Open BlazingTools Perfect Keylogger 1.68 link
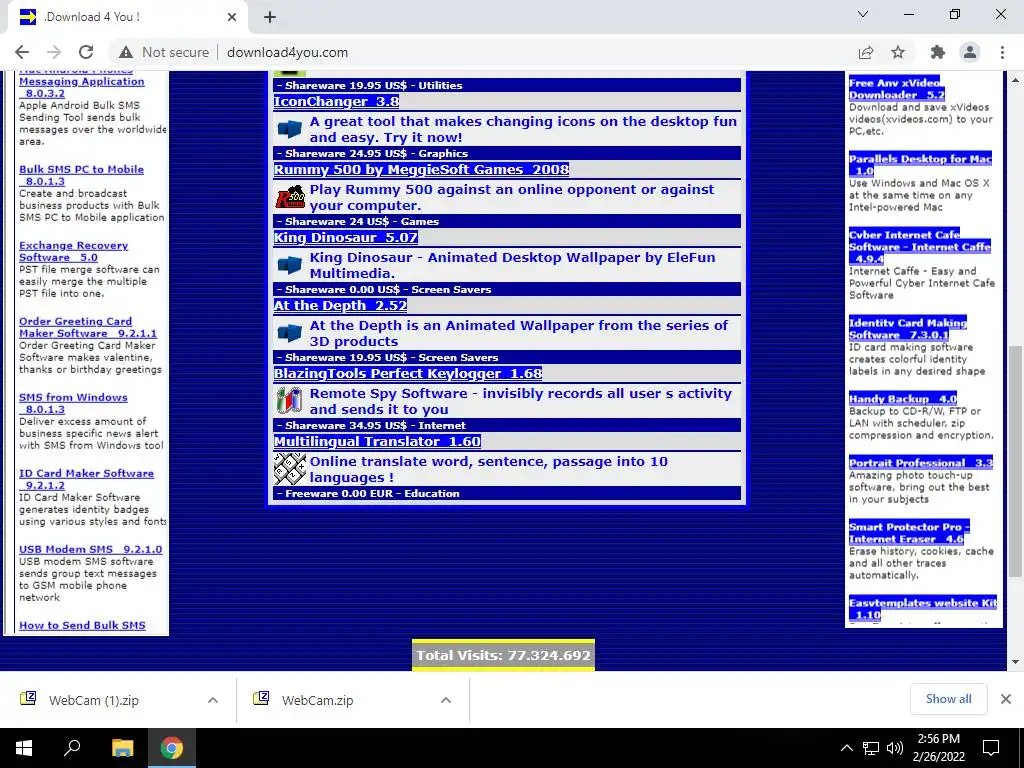 pyautogui.click(x=408, y=373)
